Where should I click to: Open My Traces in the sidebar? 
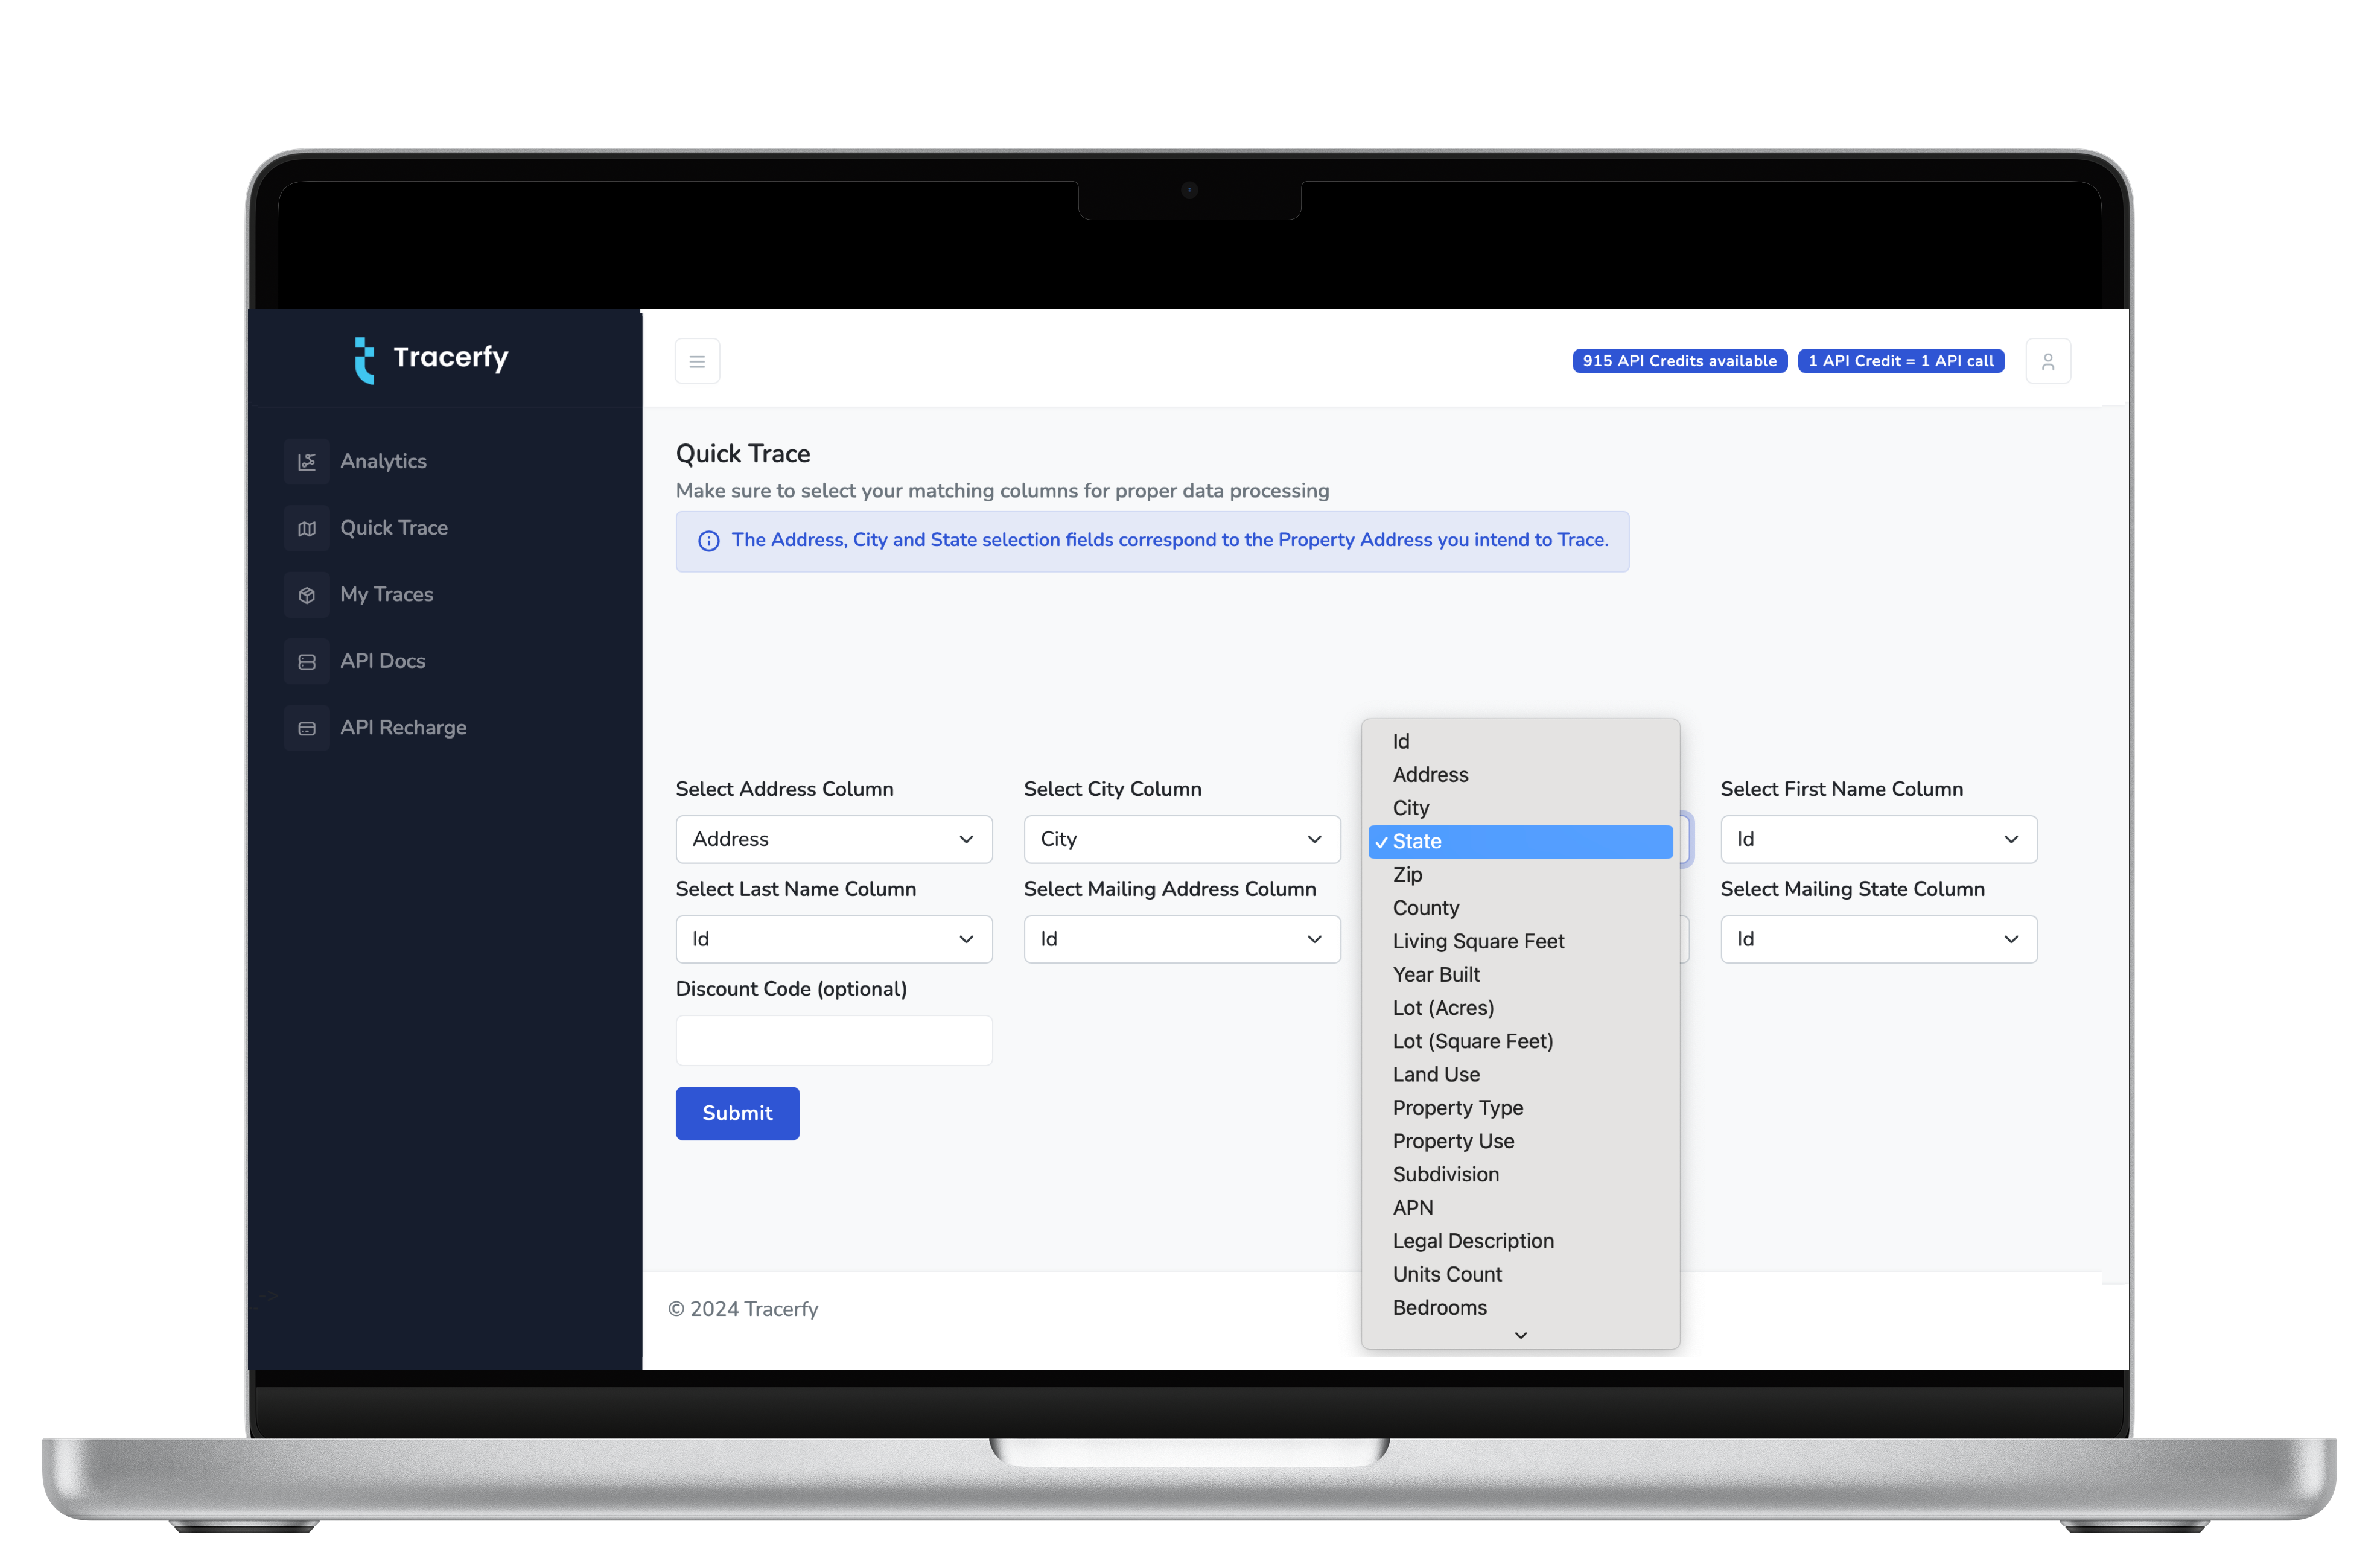386,594
